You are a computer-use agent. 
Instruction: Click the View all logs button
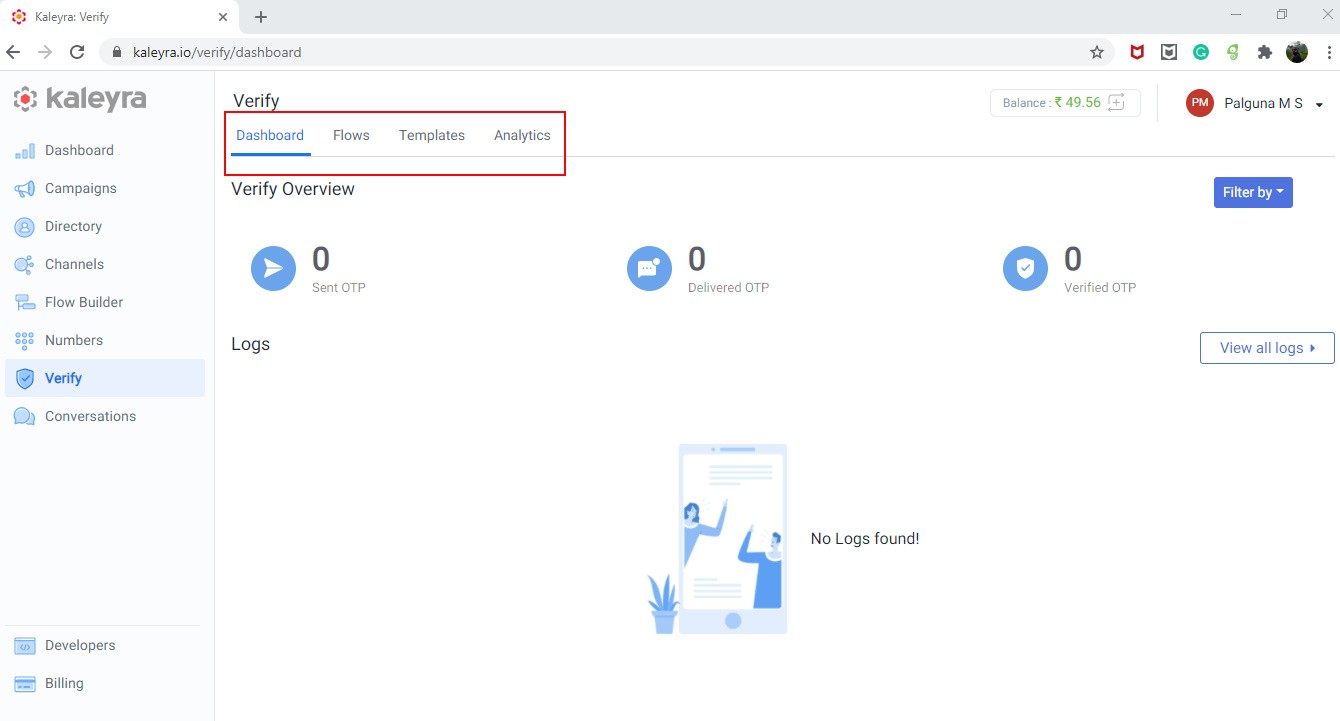[x=1267, y=348]
